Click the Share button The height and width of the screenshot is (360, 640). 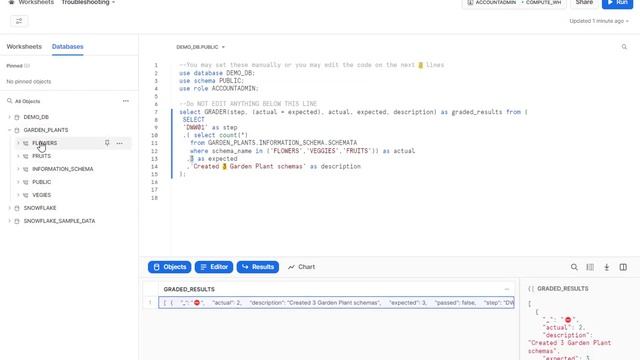[584, 3]
